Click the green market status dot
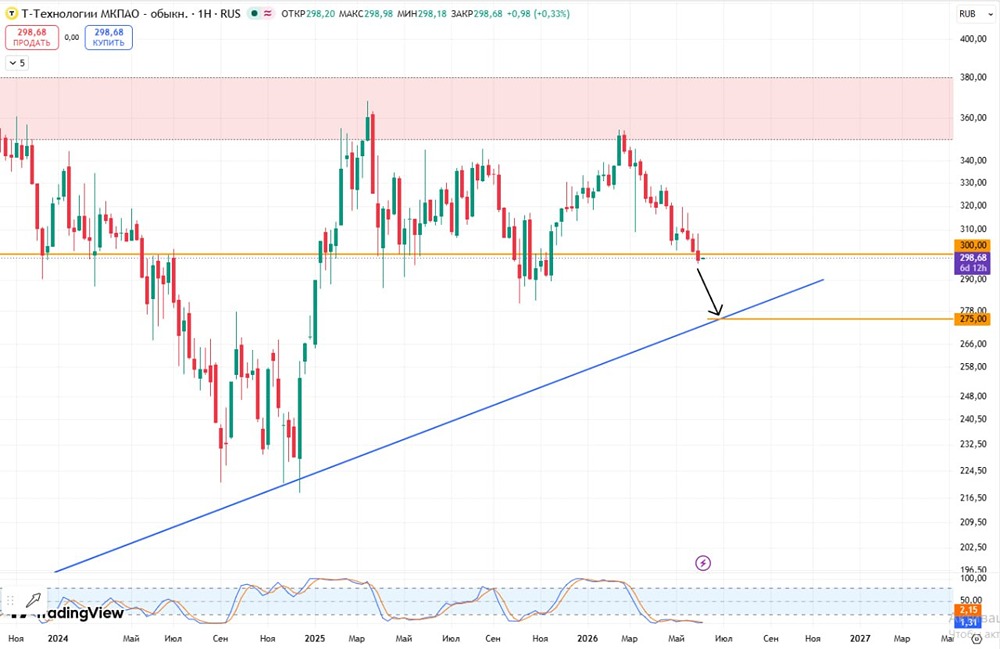Image resolution: width=1000 pixels, height=649 pixels. [x=254, y=13]
